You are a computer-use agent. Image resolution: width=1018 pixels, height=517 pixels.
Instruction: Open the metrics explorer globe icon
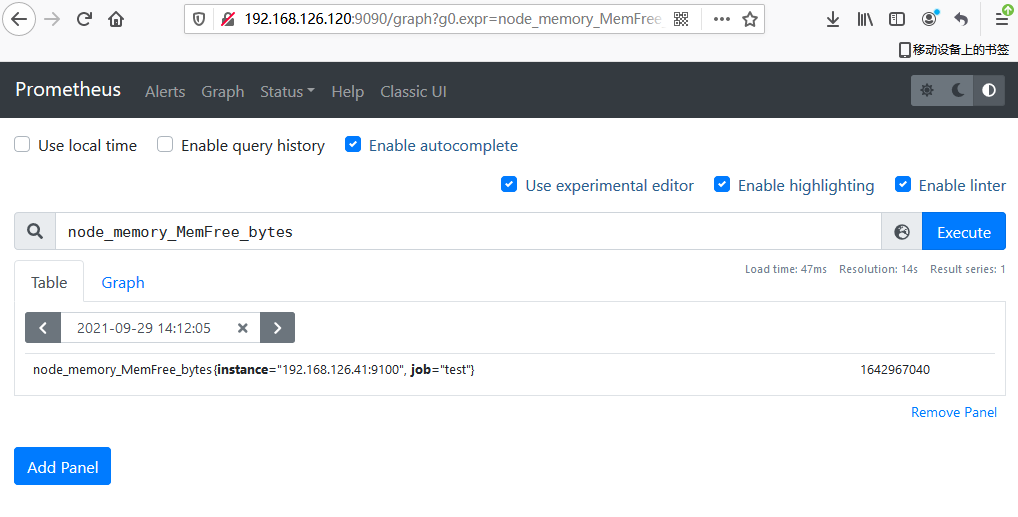902,232
